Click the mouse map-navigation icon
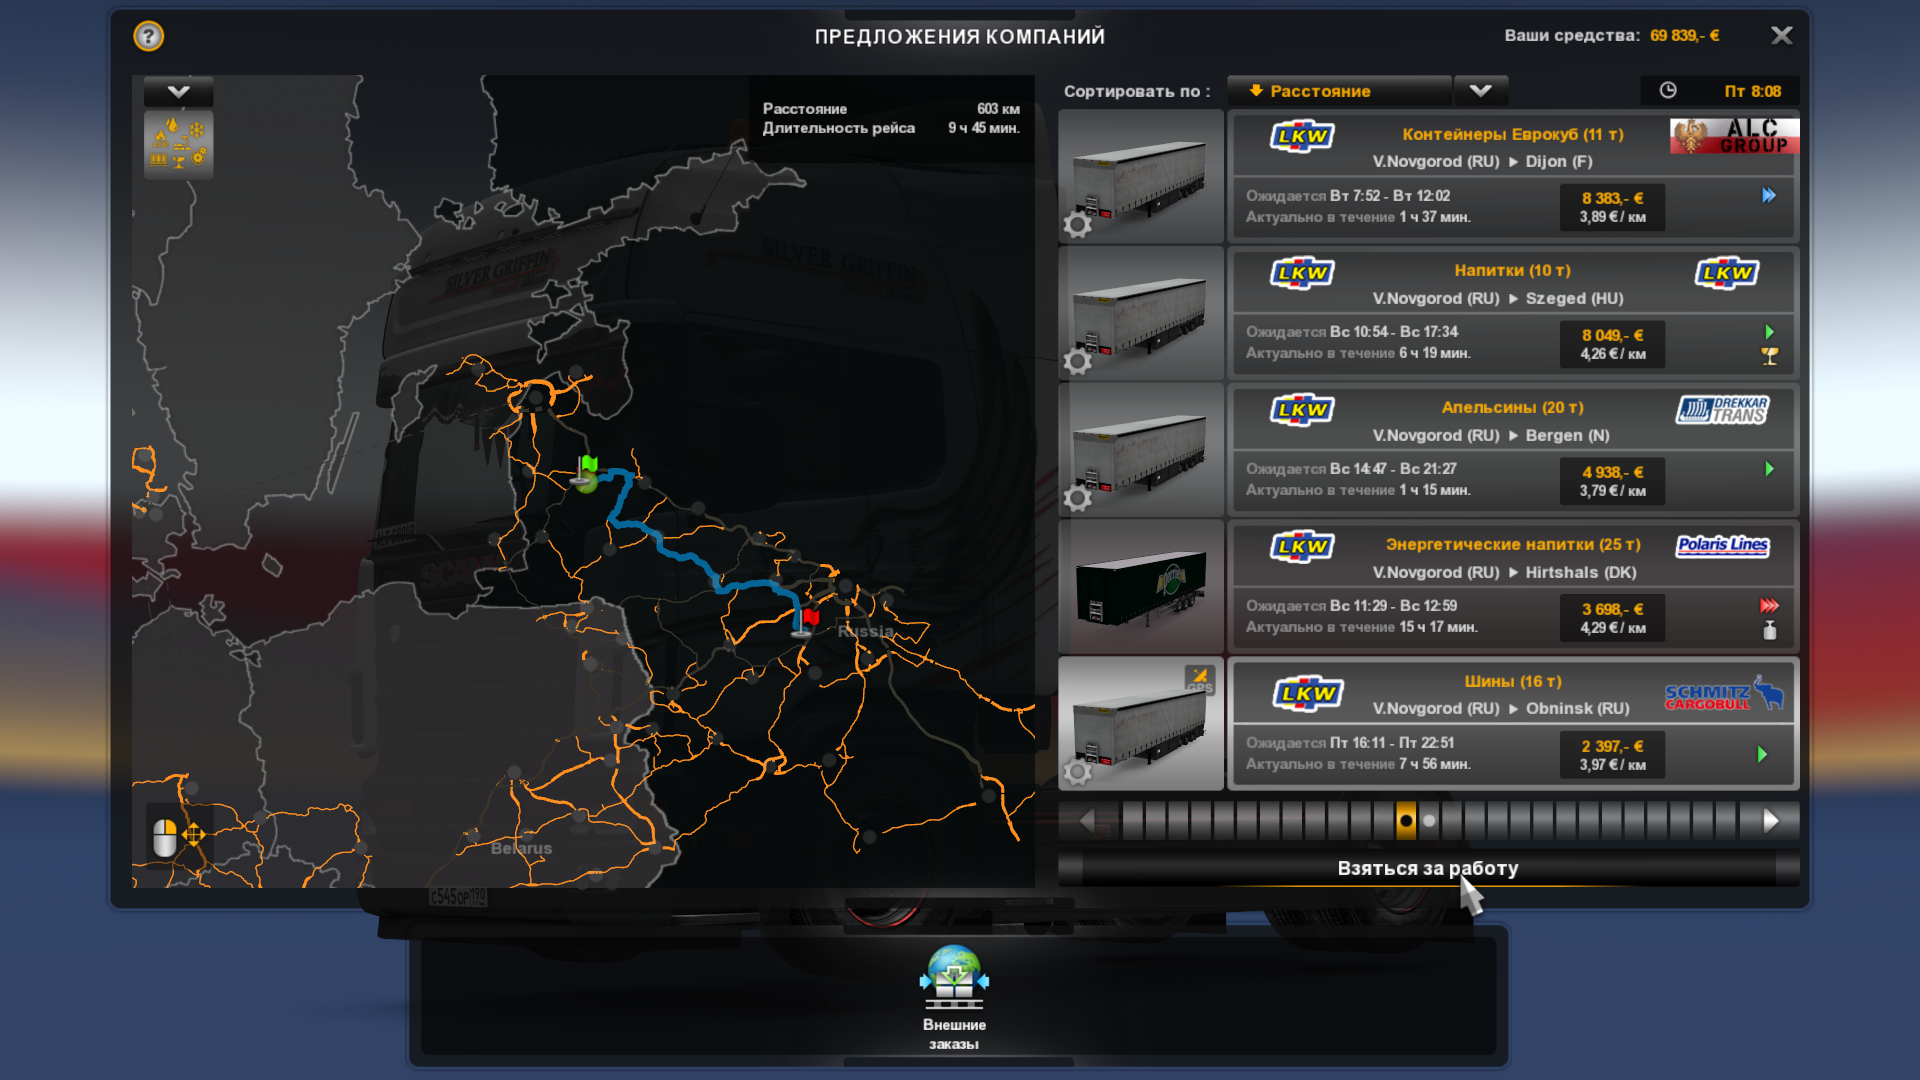This screenshot has width=1920, height=1080. (166, 836)
